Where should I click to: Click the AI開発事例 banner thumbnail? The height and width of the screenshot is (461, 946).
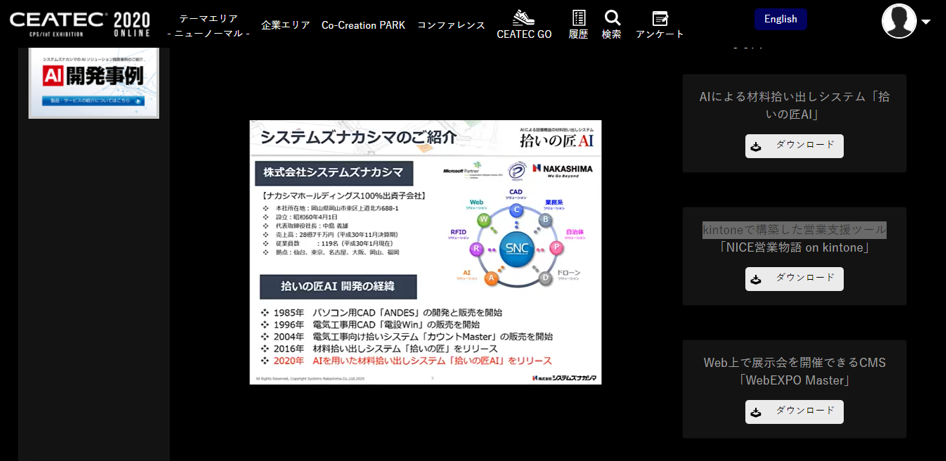coord(94,83)
